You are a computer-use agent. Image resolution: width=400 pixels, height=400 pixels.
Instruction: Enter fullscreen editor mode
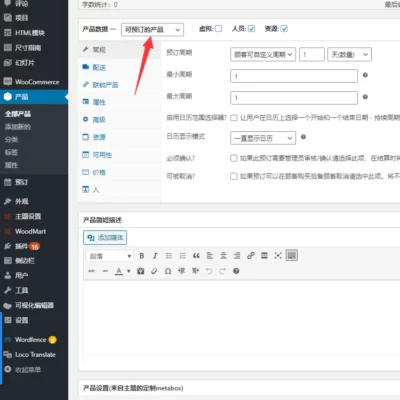click(x=278, y=256)
